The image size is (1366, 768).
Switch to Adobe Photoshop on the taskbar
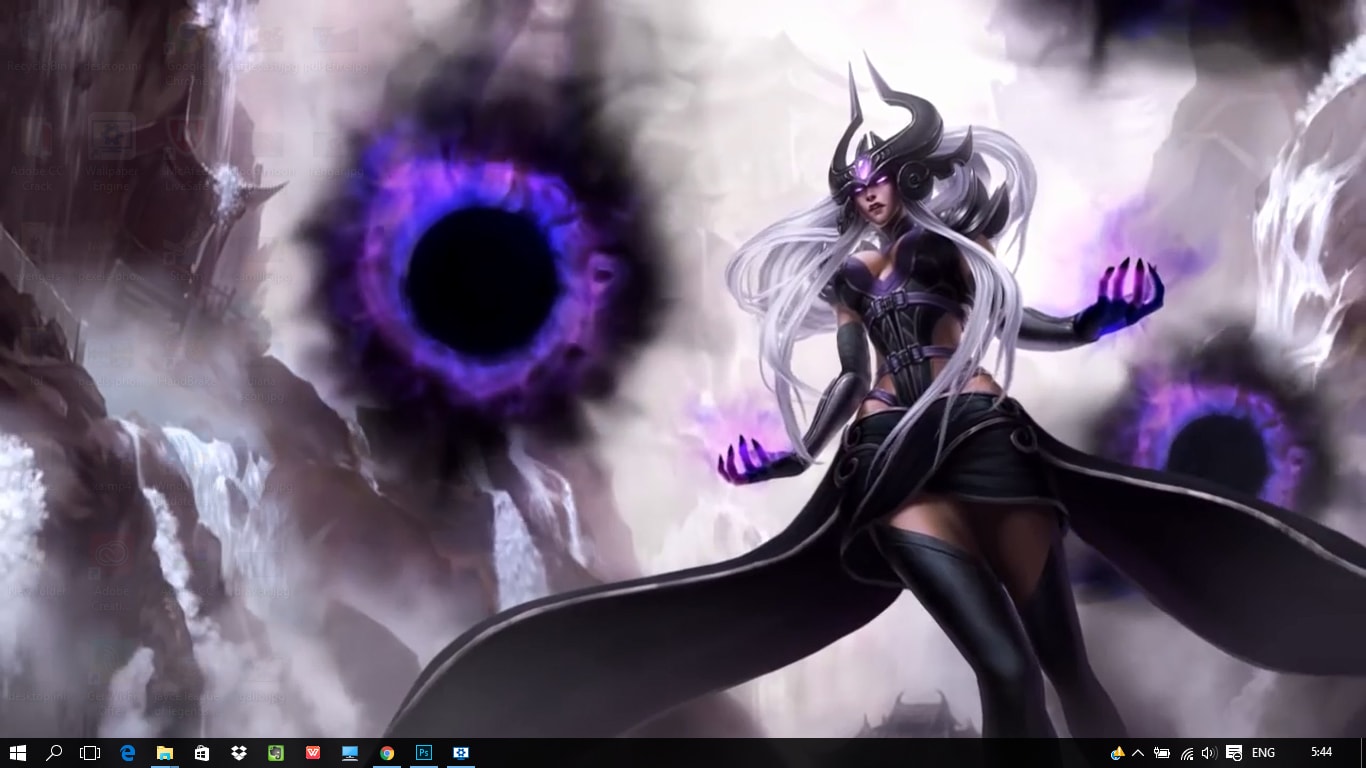tap(424, 753)
